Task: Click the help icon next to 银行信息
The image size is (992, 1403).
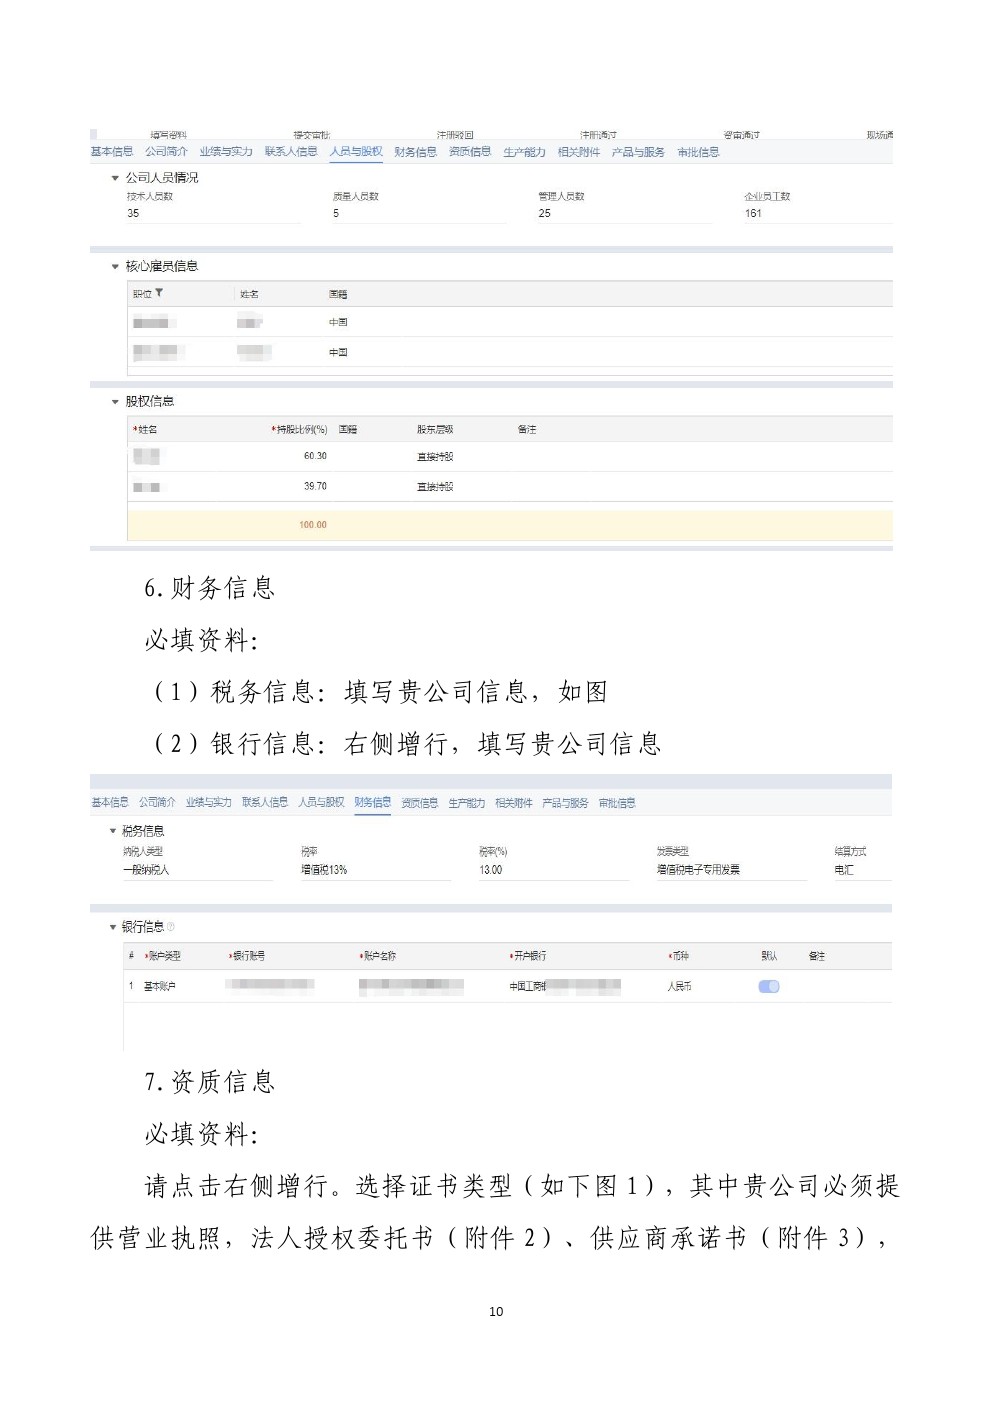Action: coord(171,927)
